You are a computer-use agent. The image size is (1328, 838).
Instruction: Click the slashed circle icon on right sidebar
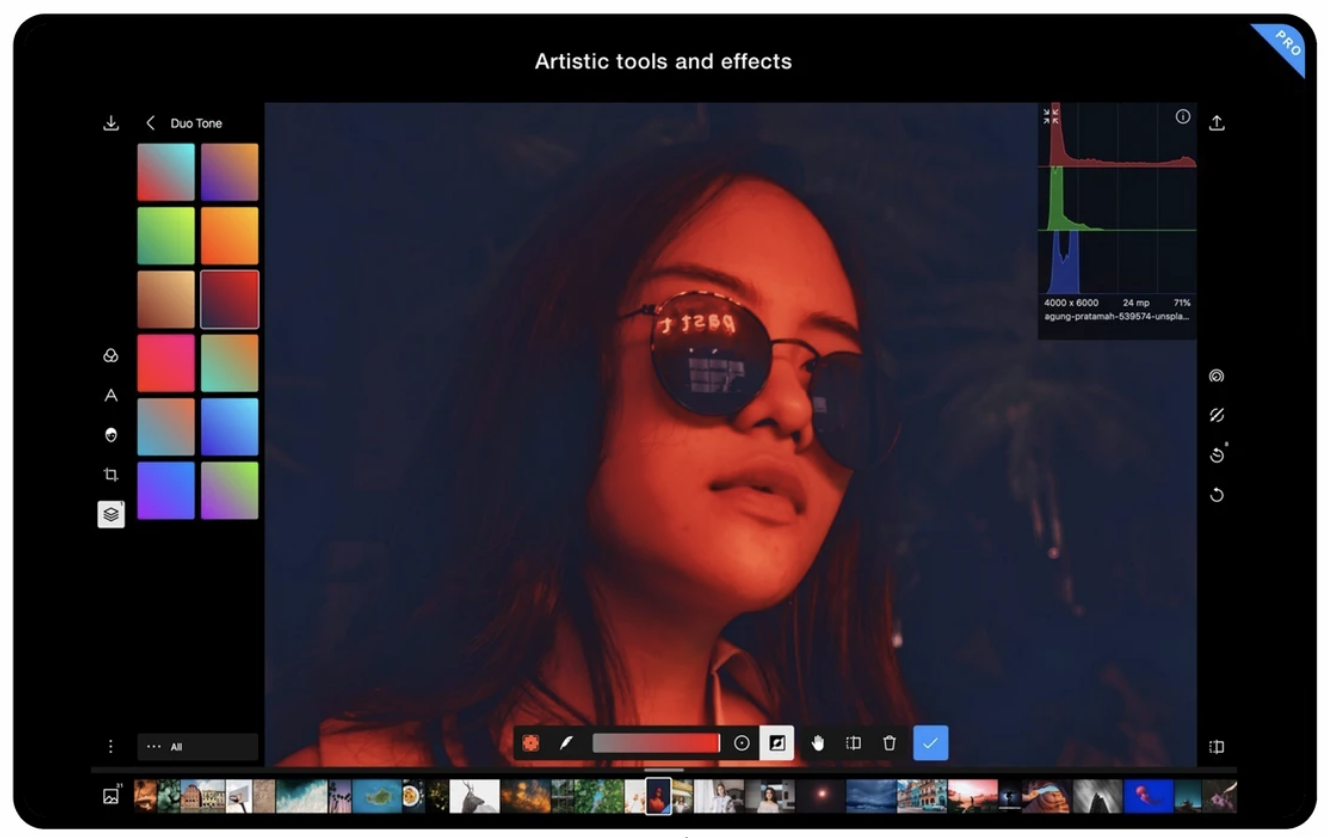(1216, 415)
